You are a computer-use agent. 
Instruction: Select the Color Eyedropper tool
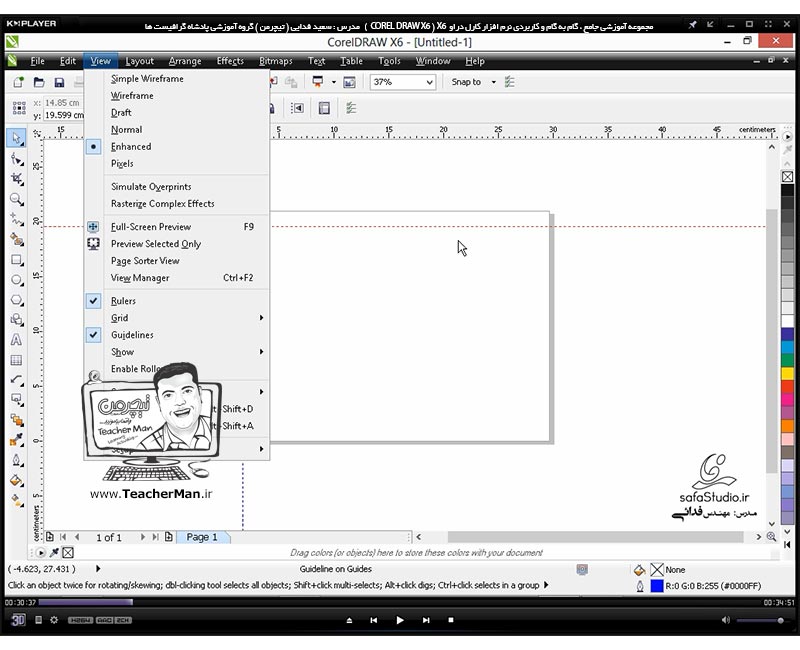[16, 440]
